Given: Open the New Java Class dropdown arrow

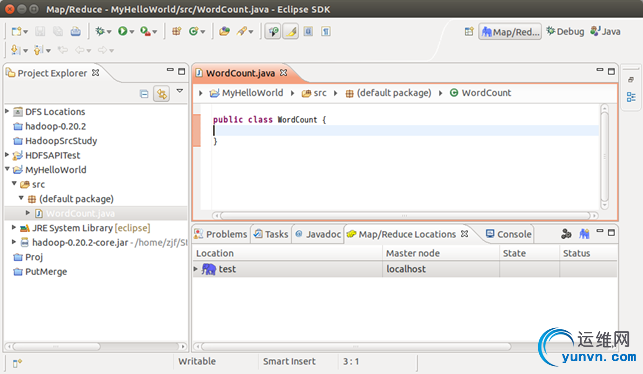Looking at the screenshot, I should [203, 32].
